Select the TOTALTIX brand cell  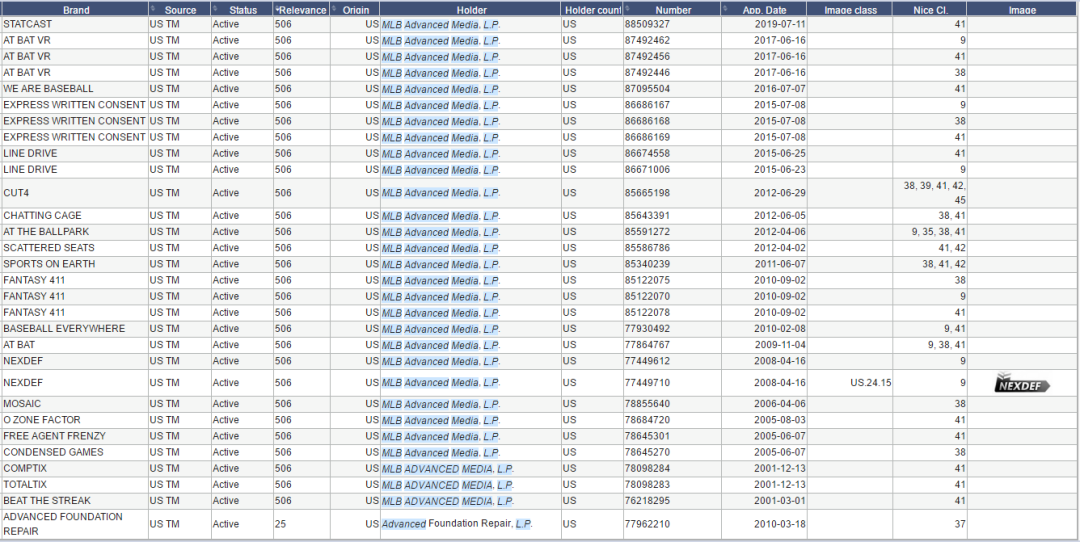pos(74,484)
